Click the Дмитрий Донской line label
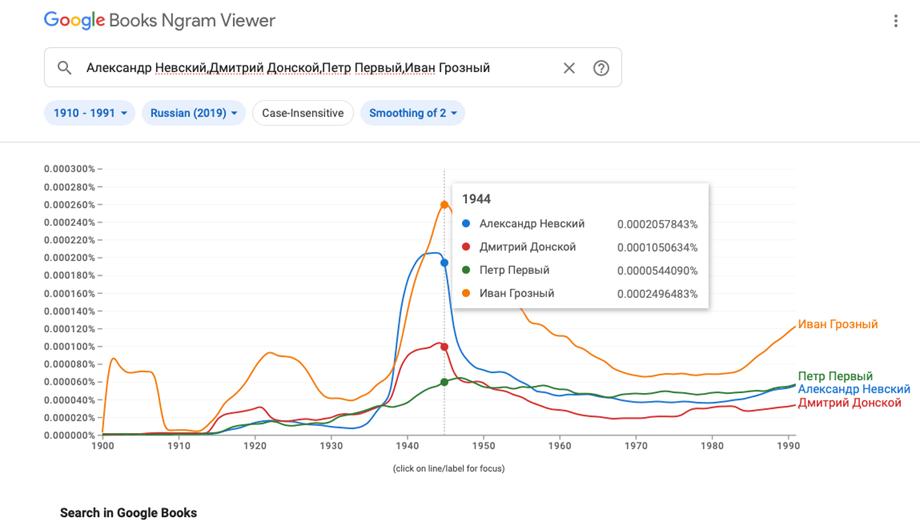Screen dimensions: 920x530 (849, 403)
